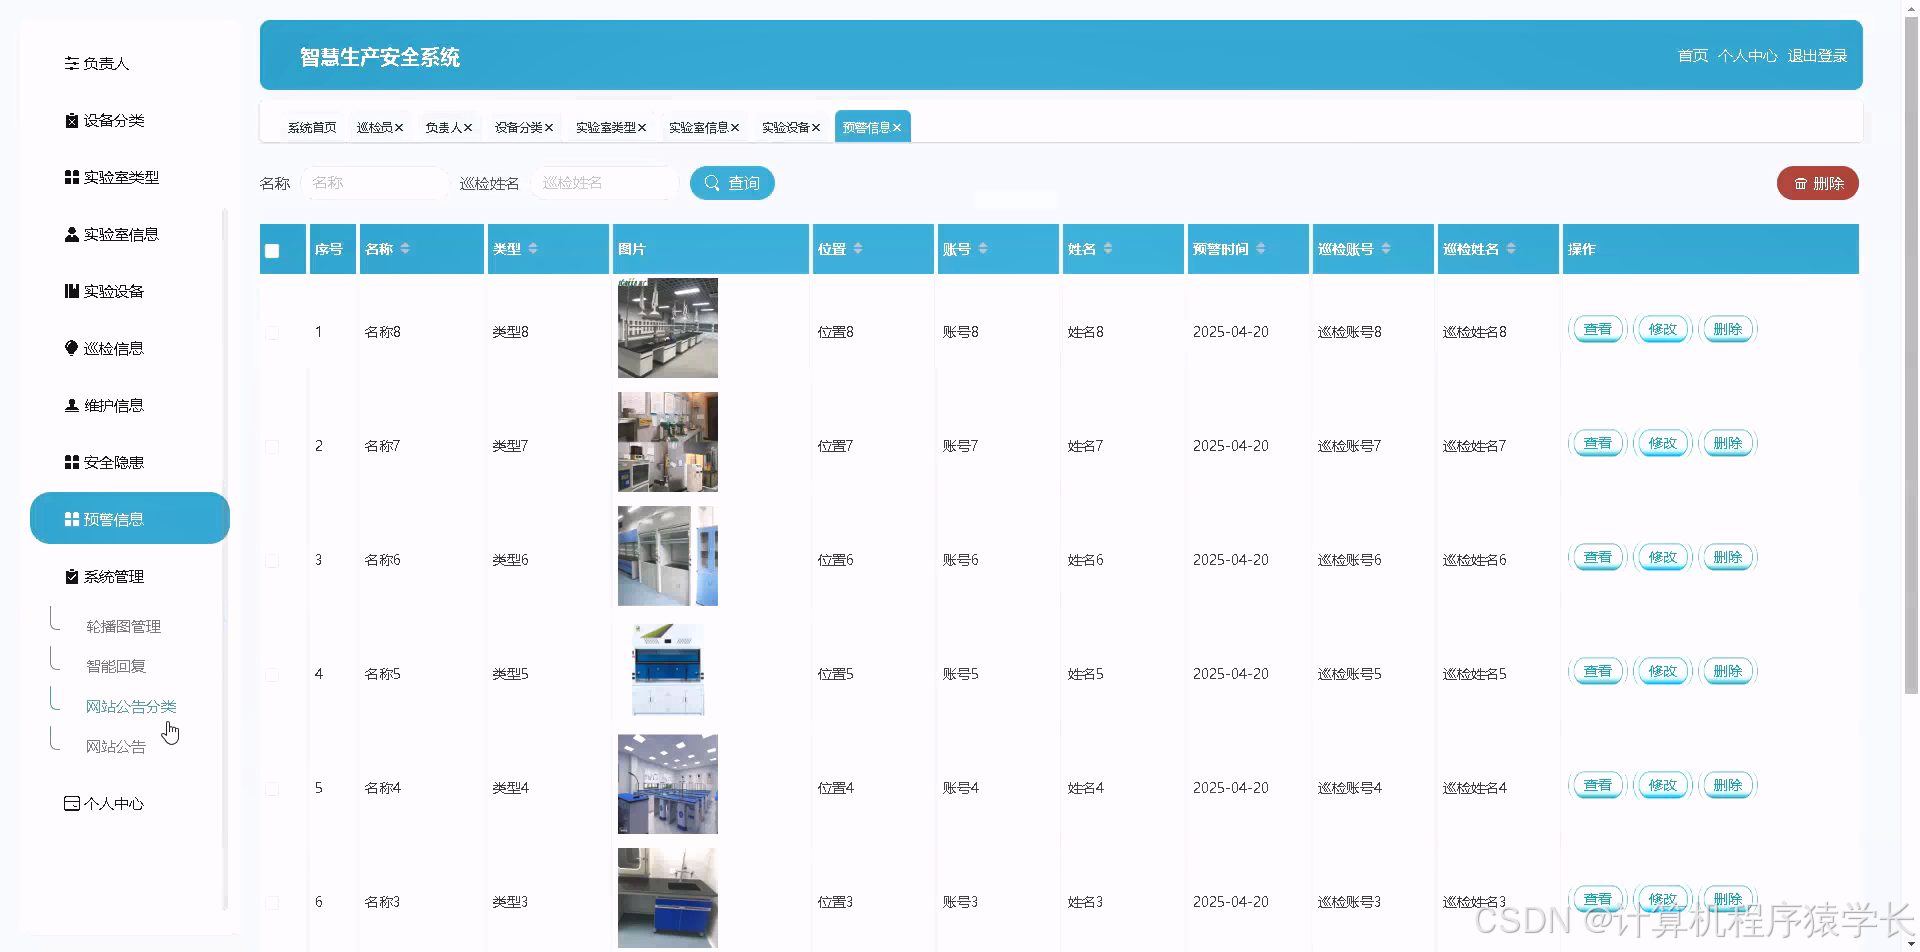This screenshot has width=1920, height=952.
Task: Click the 实验室信息 person icon
Action: coord(71,235)
